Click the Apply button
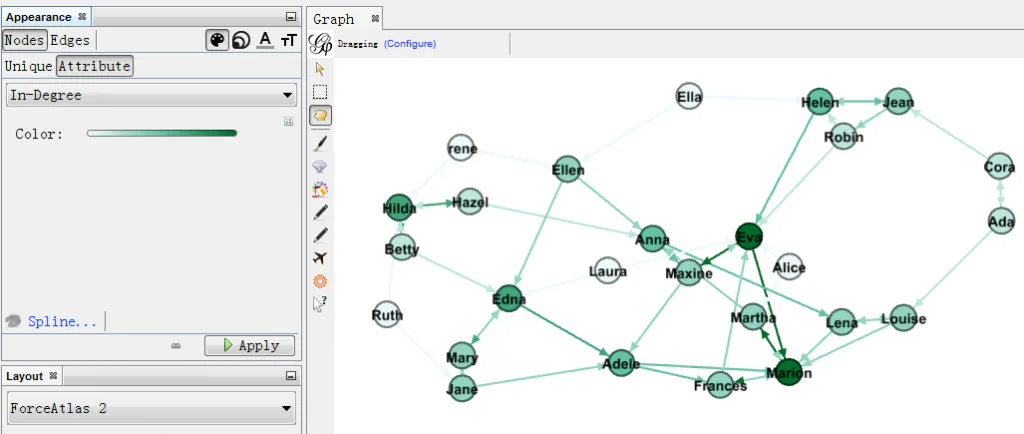This screenshot has width=1024, height=434. (x=250, y=345)
